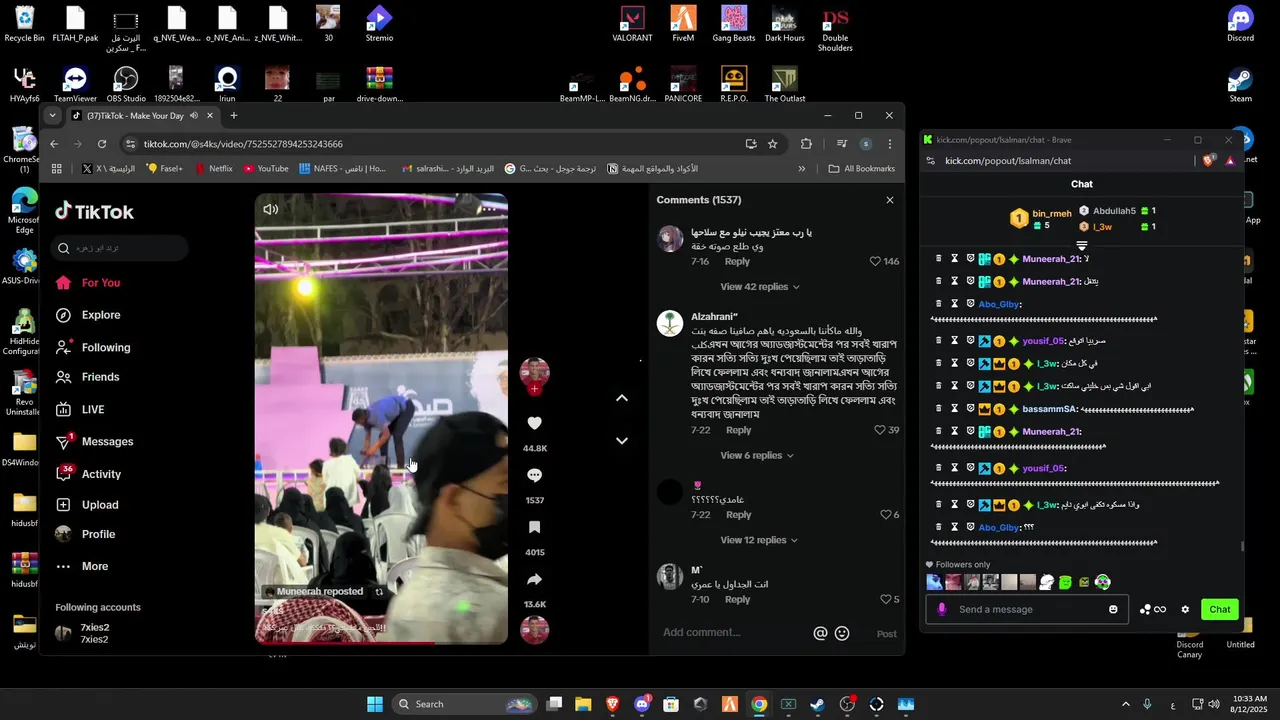Show hidden tray icons chevron
The width and height of the screenshot is (1280, 720).
tap(1125, 704)
